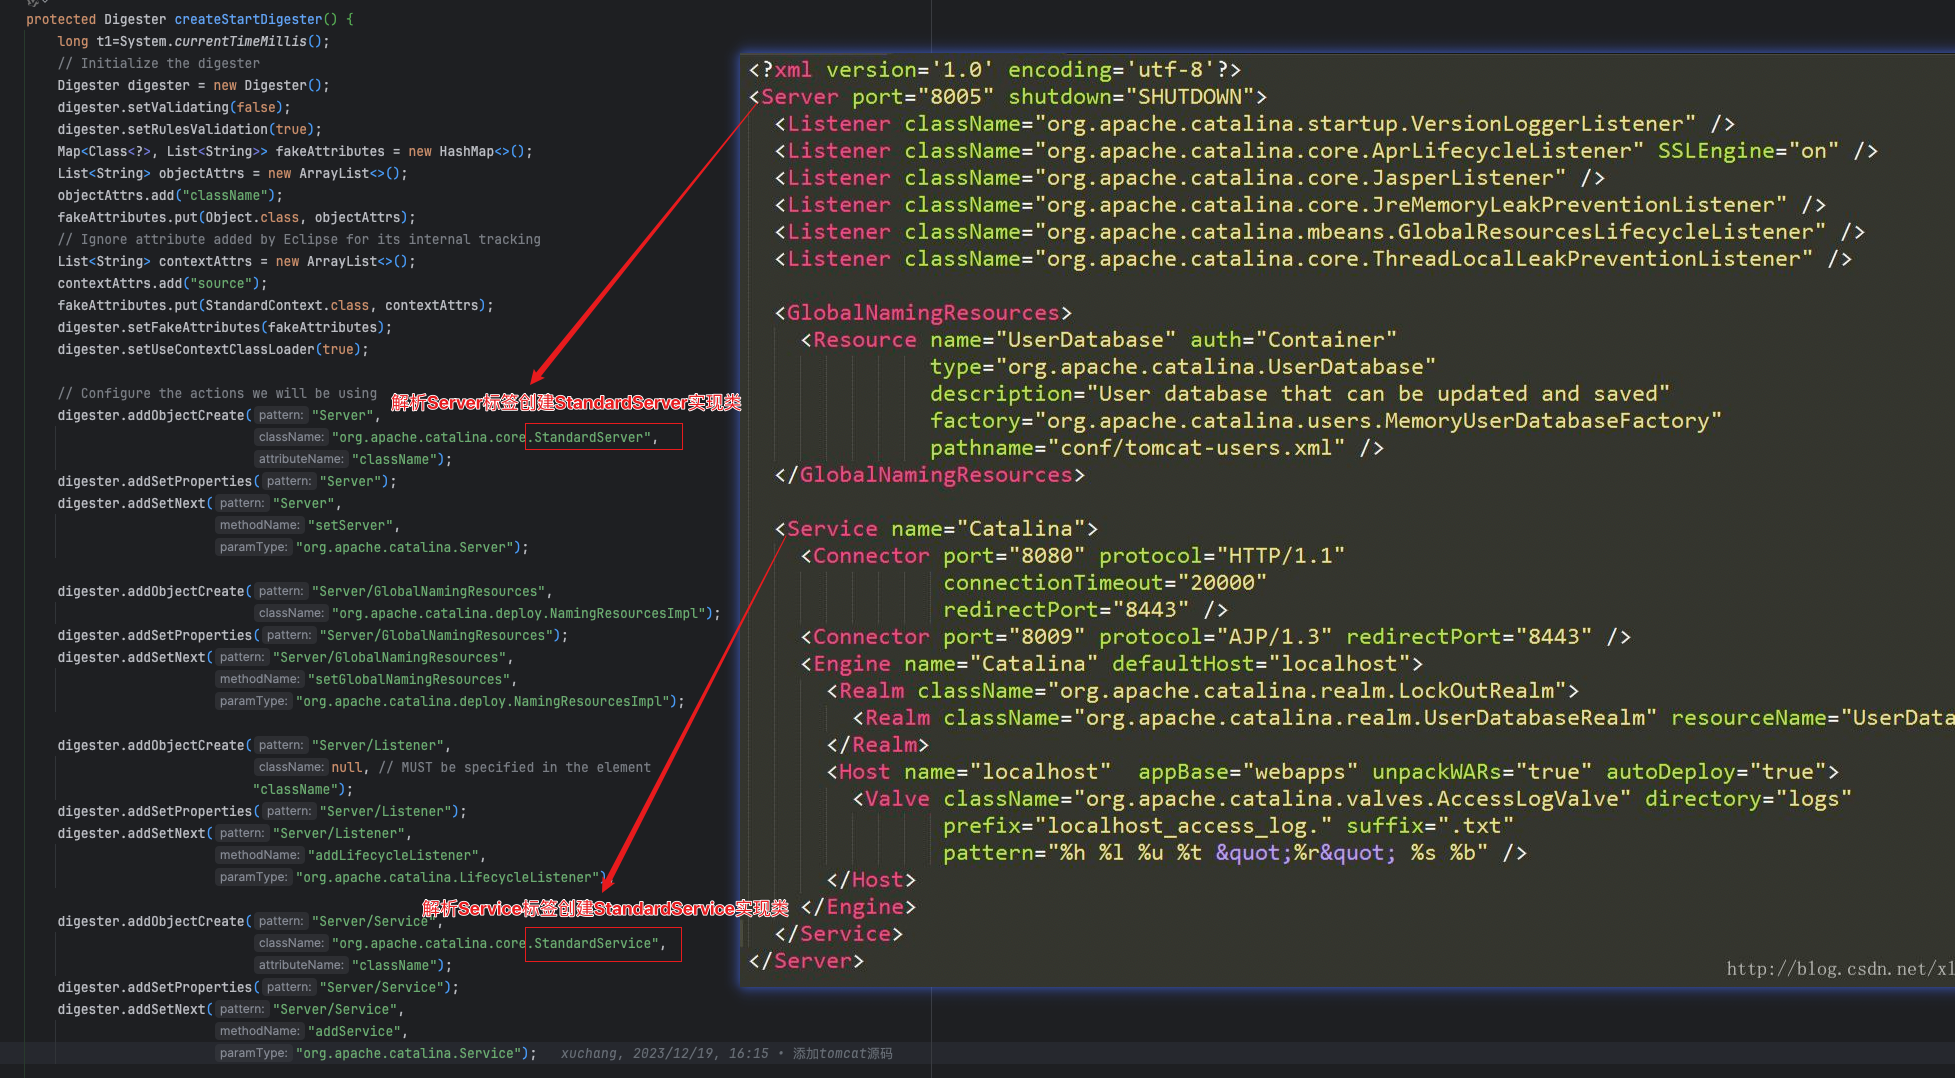The height and width of the screenshot is (1078, 1955).
Task: Click the closing </Host> tag
Action: point(871,879)
